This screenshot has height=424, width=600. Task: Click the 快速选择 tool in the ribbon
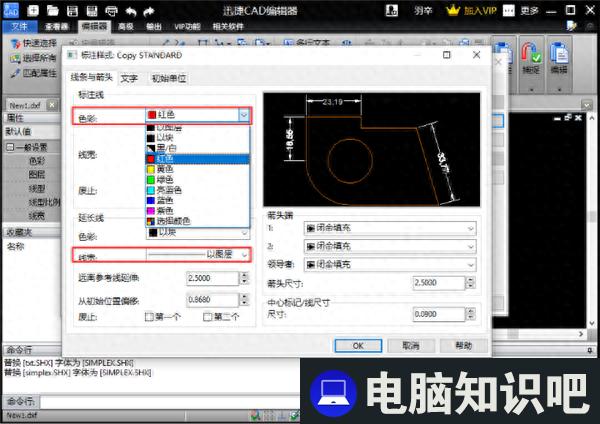[33, 43]
